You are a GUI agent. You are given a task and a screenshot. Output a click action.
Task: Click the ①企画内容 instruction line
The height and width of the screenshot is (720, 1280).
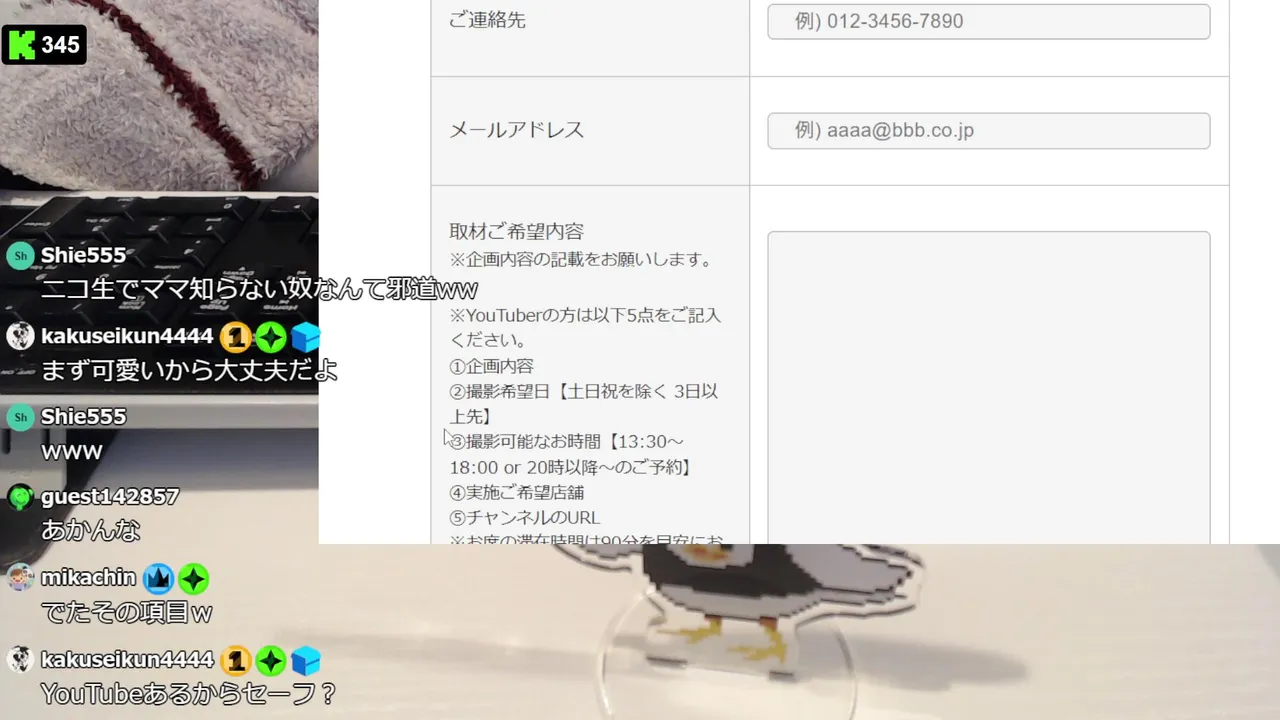pyautogui.click(x=491, y=366)
